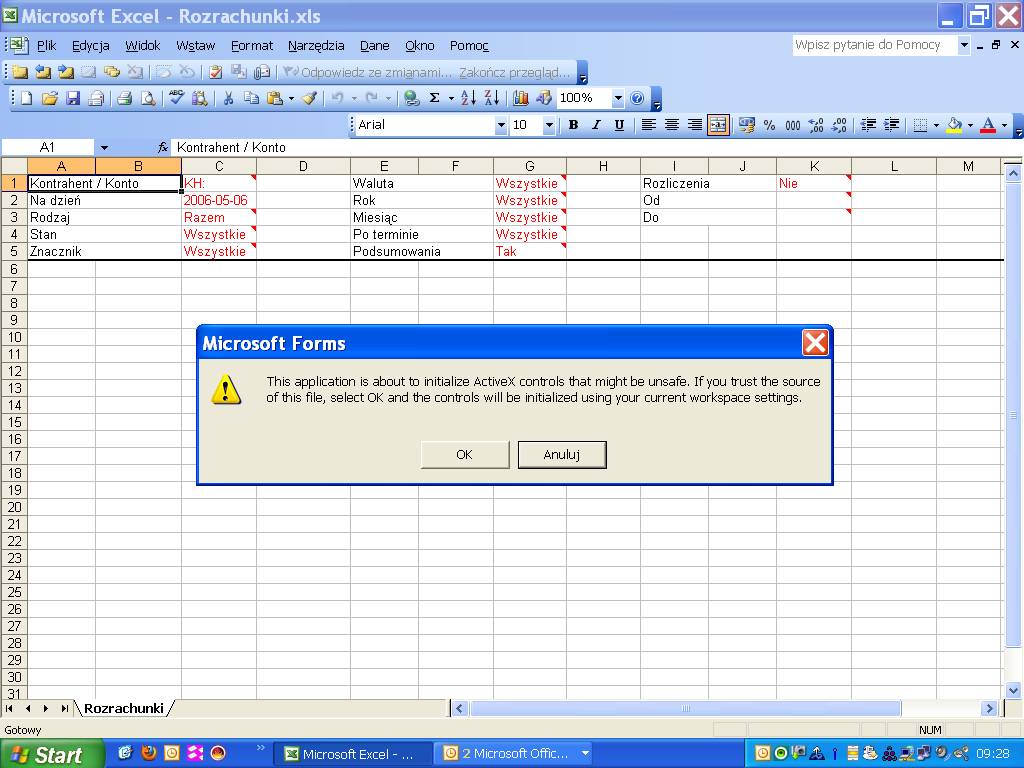Click the vertical scrollbar down arrow
This screenshot has width=1024, height=768.
click(x=1014, y=690)
